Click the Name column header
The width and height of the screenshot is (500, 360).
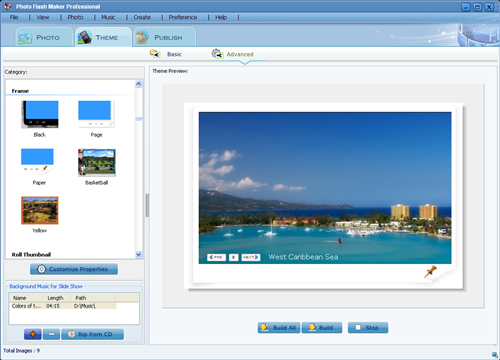[26, 298]
